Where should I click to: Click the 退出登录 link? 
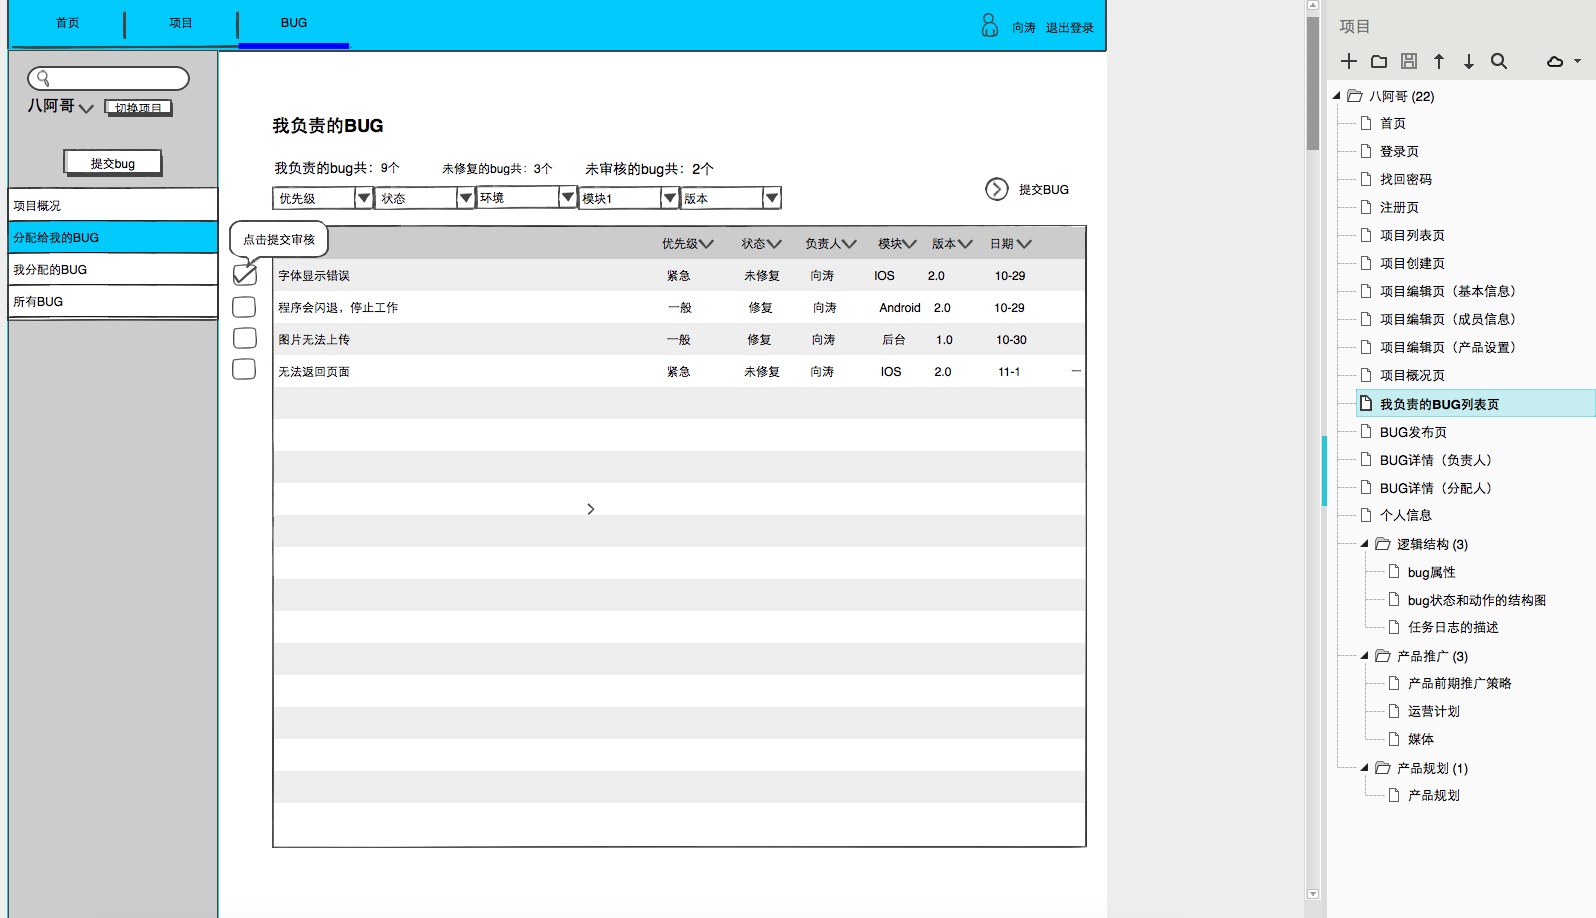[x=1069, y=28]
